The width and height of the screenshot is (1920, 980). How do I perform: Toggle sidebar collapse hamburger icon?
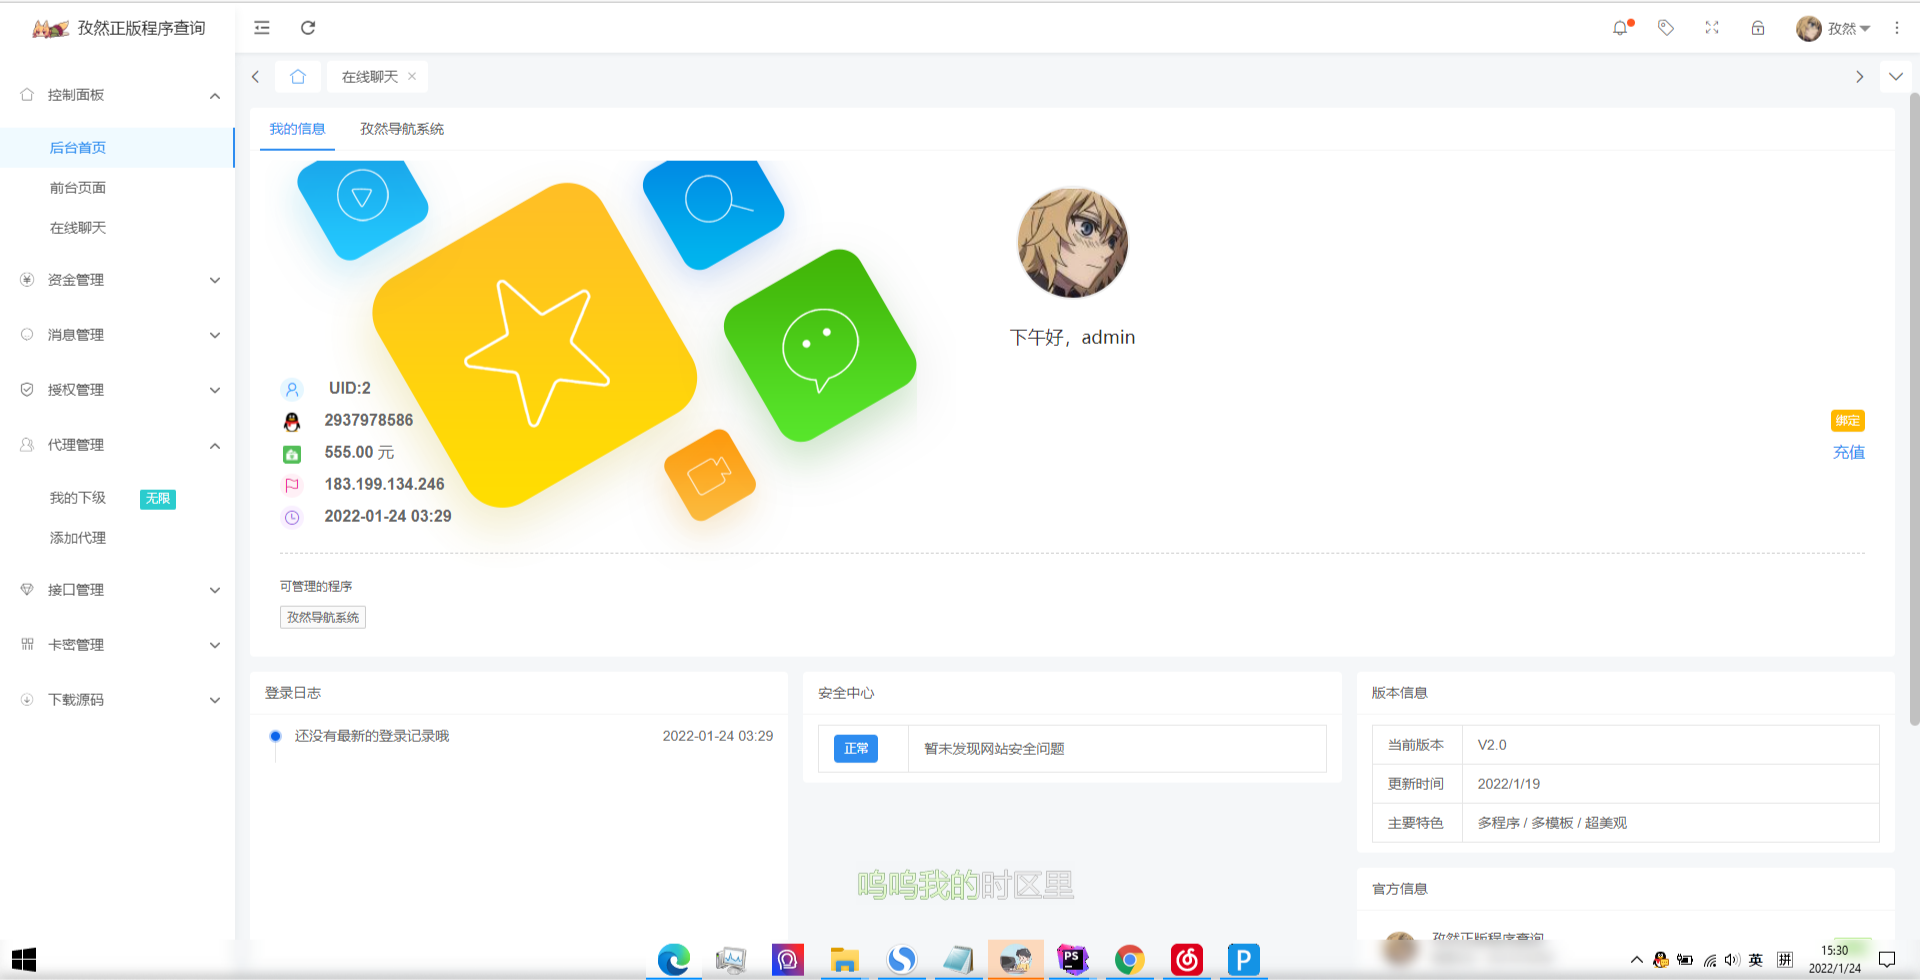click(262, 28)
